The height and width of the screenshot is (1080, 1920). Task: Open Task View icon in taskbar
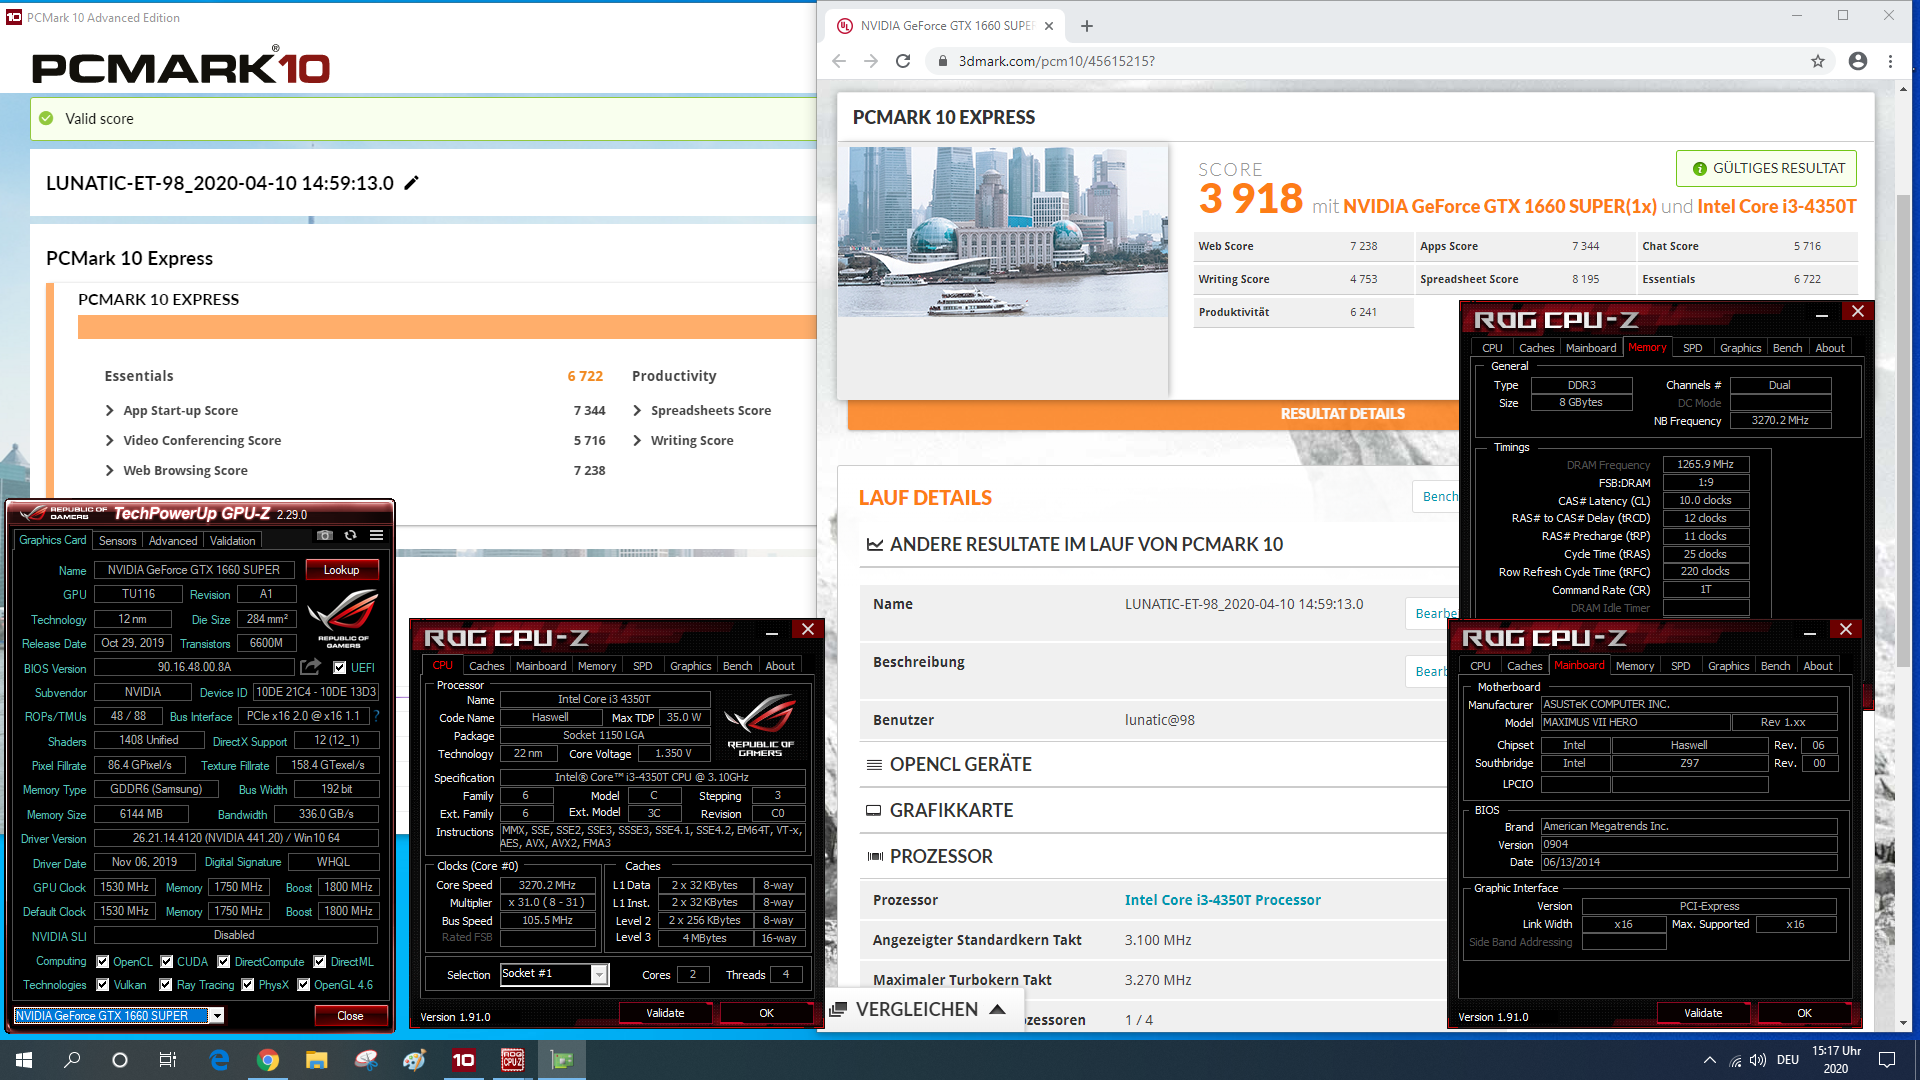coord(168,1060)
